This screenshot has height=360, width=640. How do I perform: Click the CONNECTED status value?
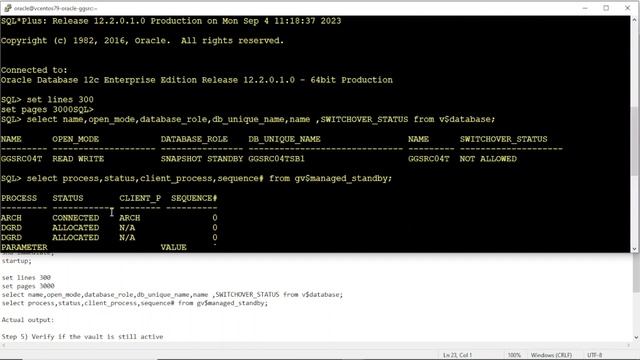[76, 218]
